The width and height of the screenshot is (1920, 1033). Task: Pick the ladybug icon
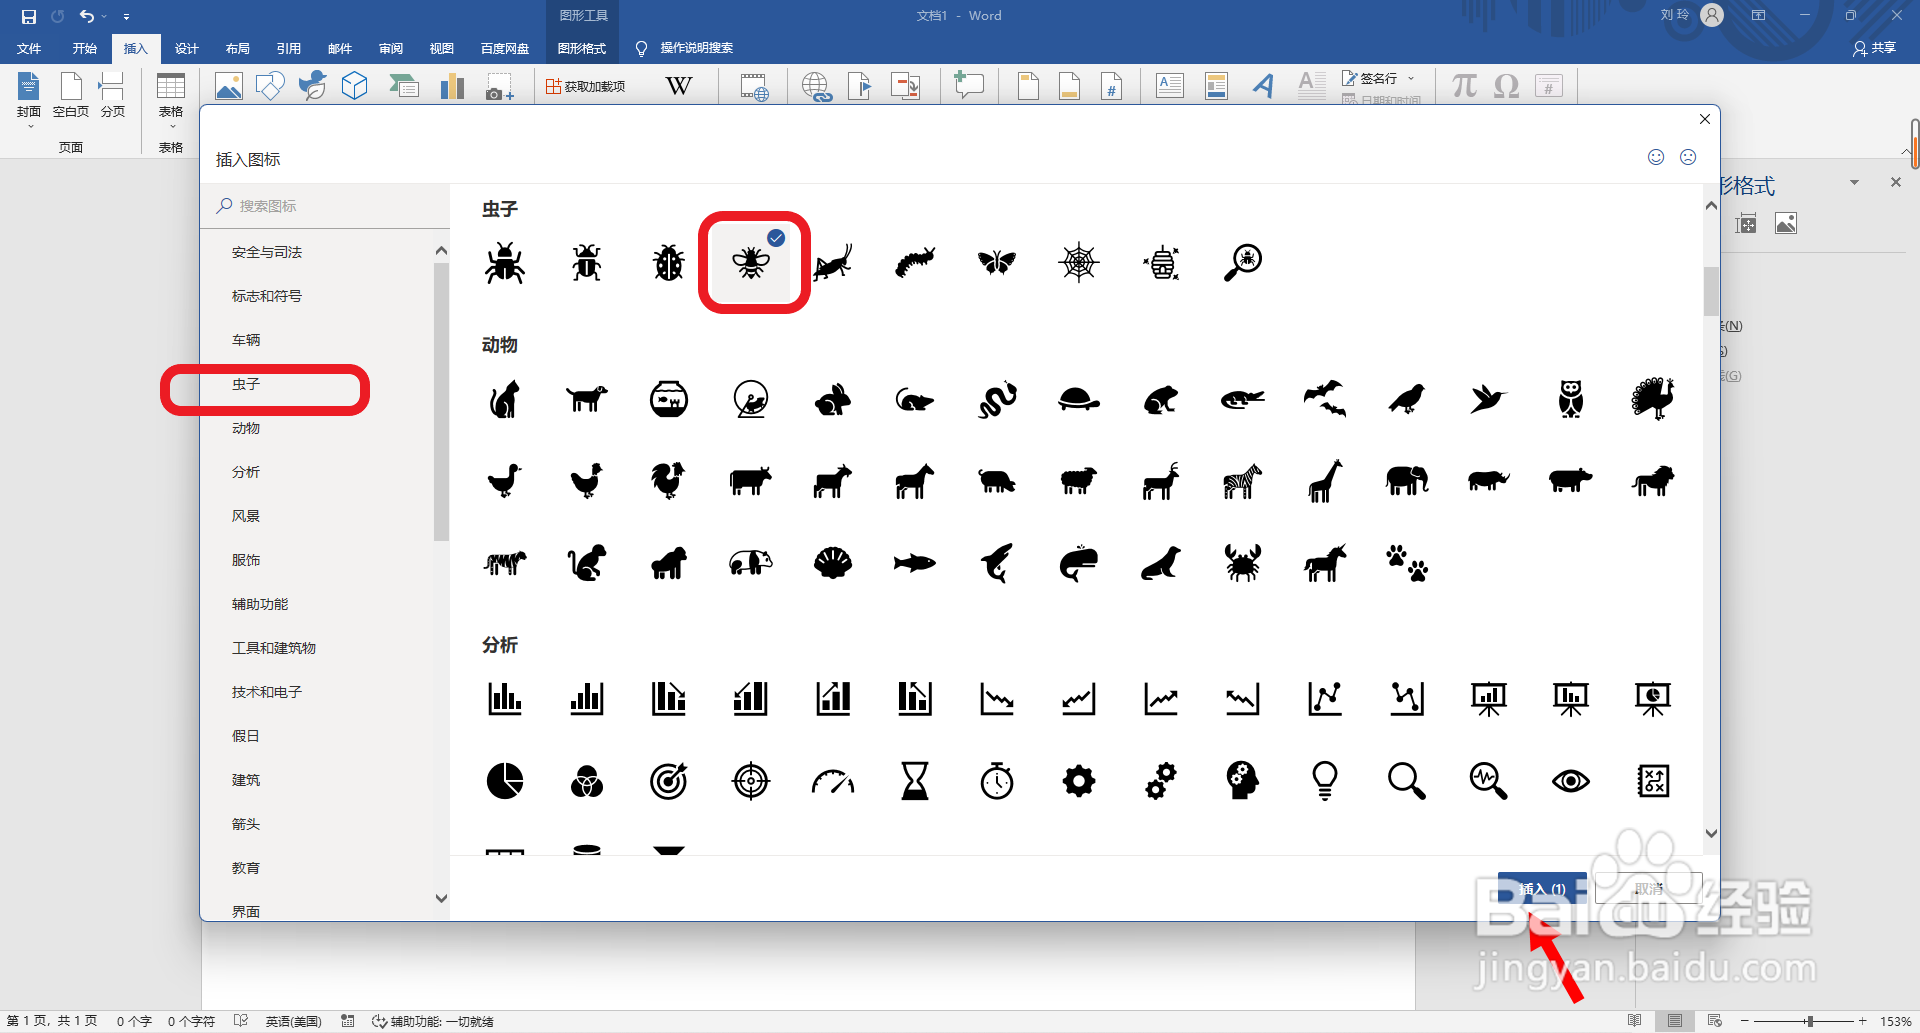coord(669,263)
